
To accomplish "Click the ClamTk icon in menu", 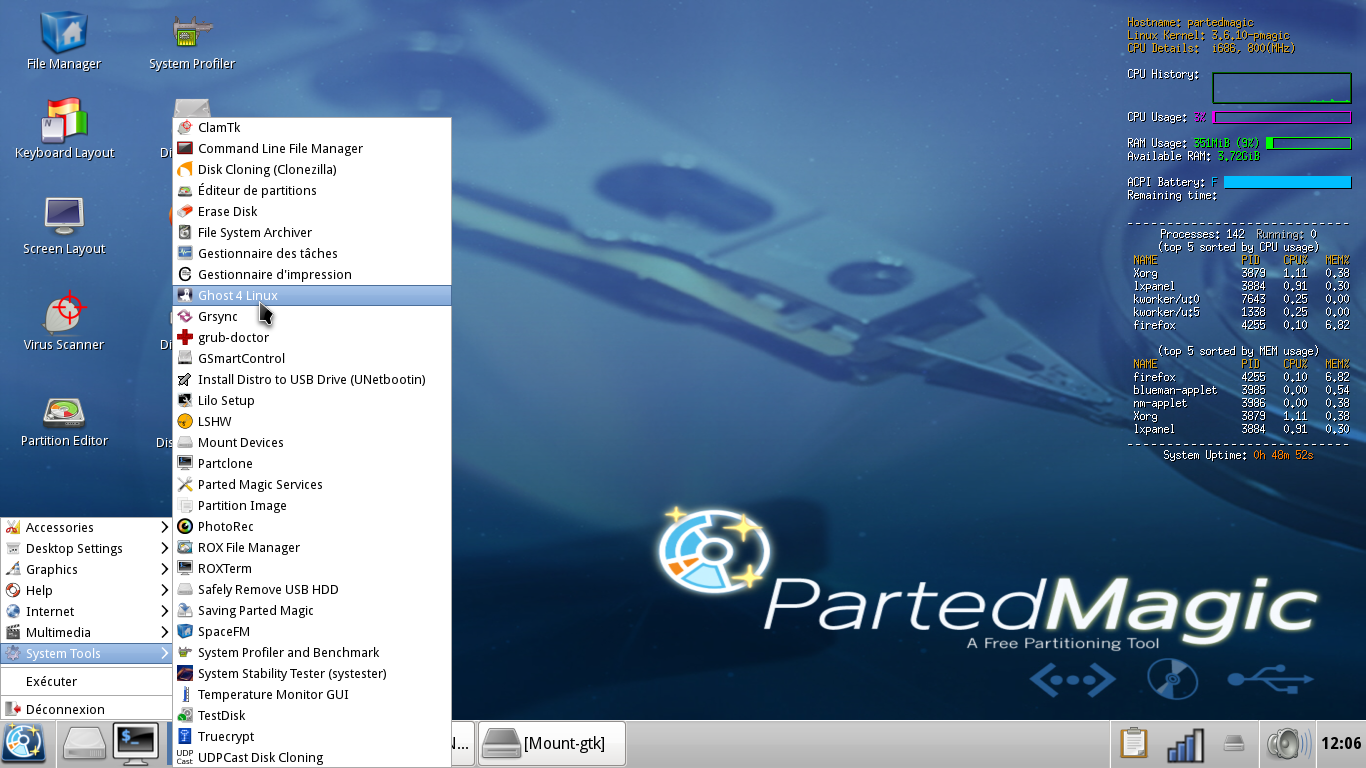I will [x=185, y=127].
